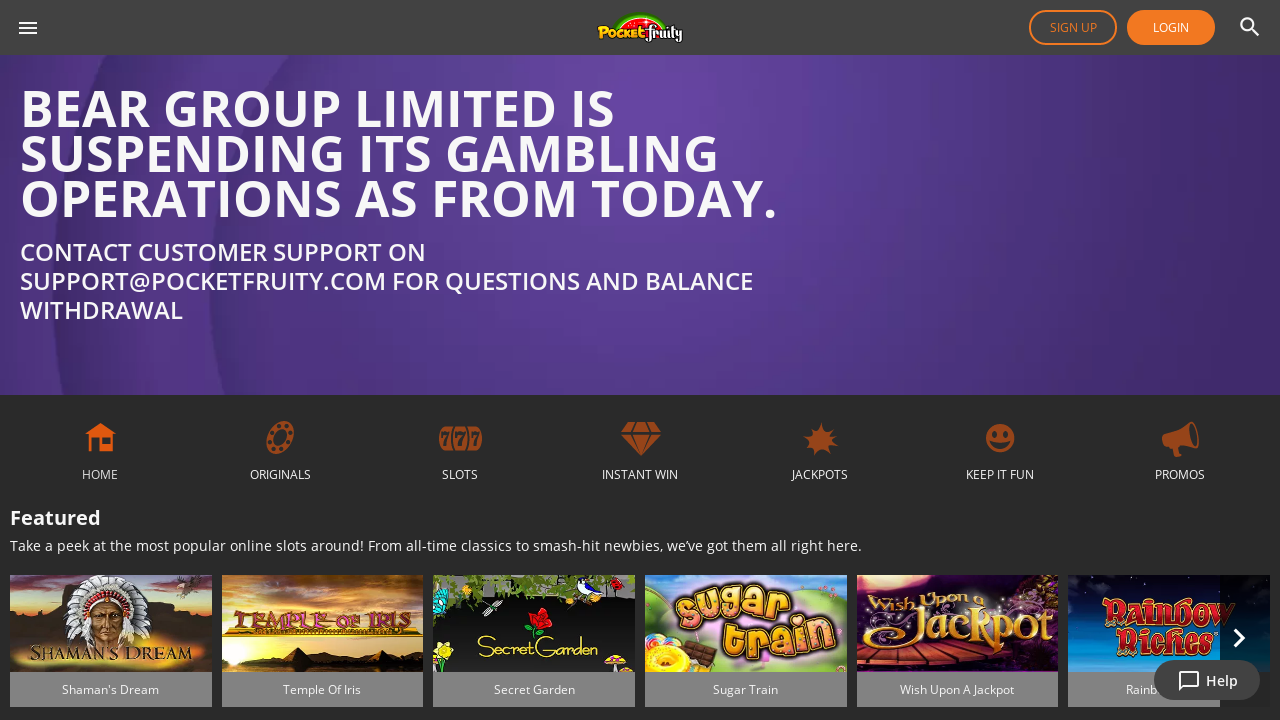This screenshot has width=1280, height=720.
Task: Select the Rainbow Riches thumbnail
Action: (x=1144, y=624)
